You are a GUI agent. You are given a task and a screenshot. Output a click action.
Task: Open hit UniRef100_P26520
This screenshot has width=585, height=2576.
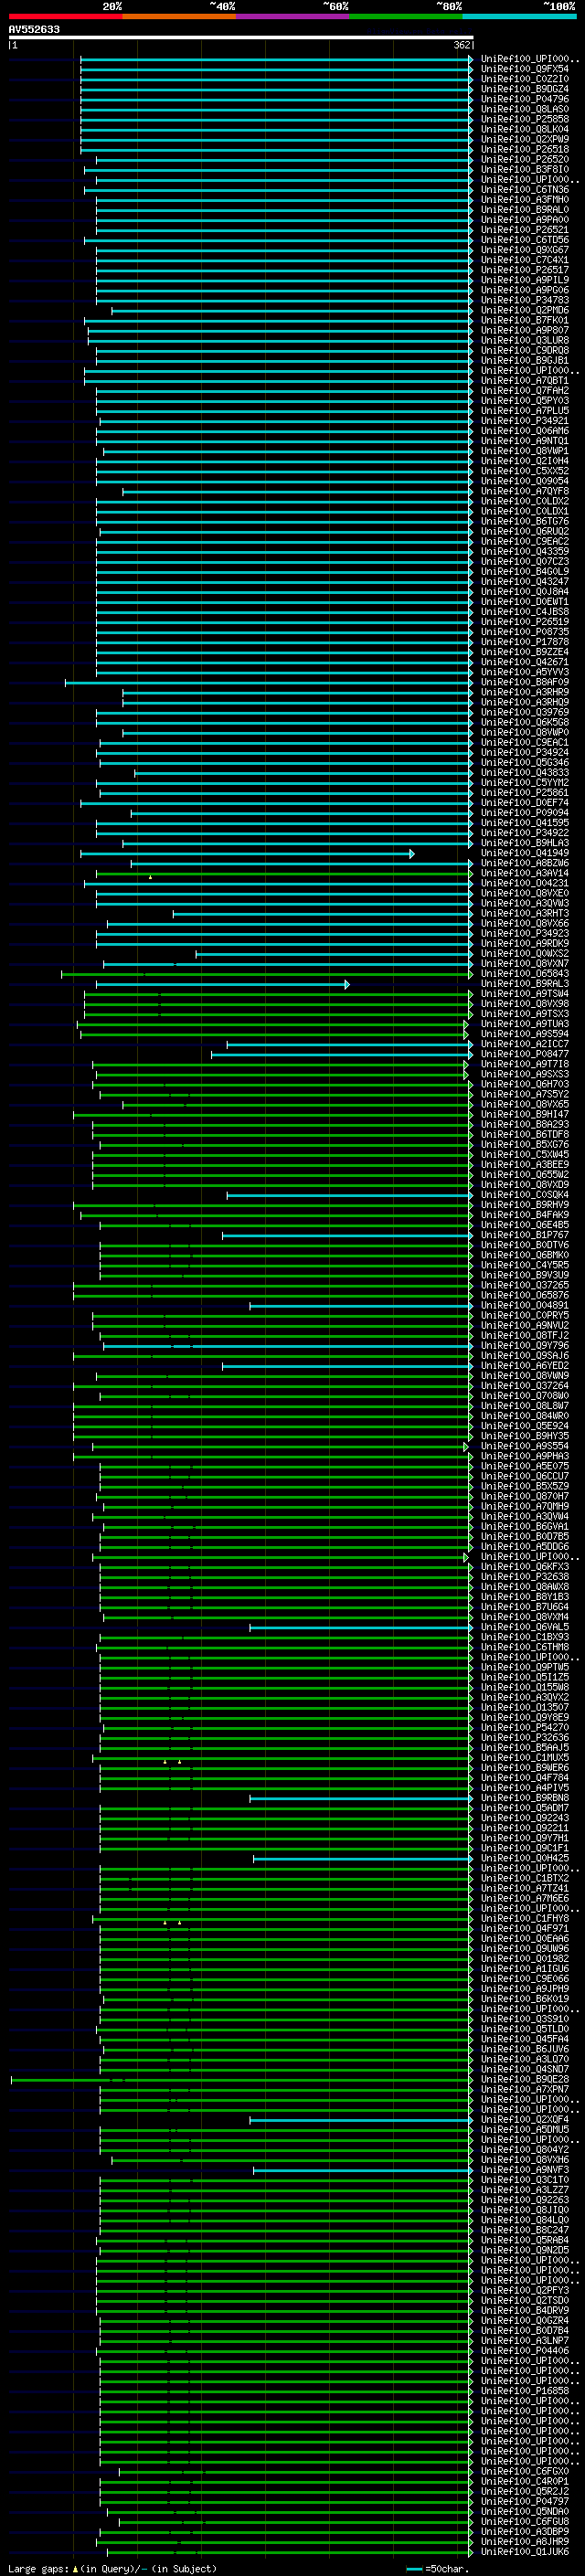[525, 159]
